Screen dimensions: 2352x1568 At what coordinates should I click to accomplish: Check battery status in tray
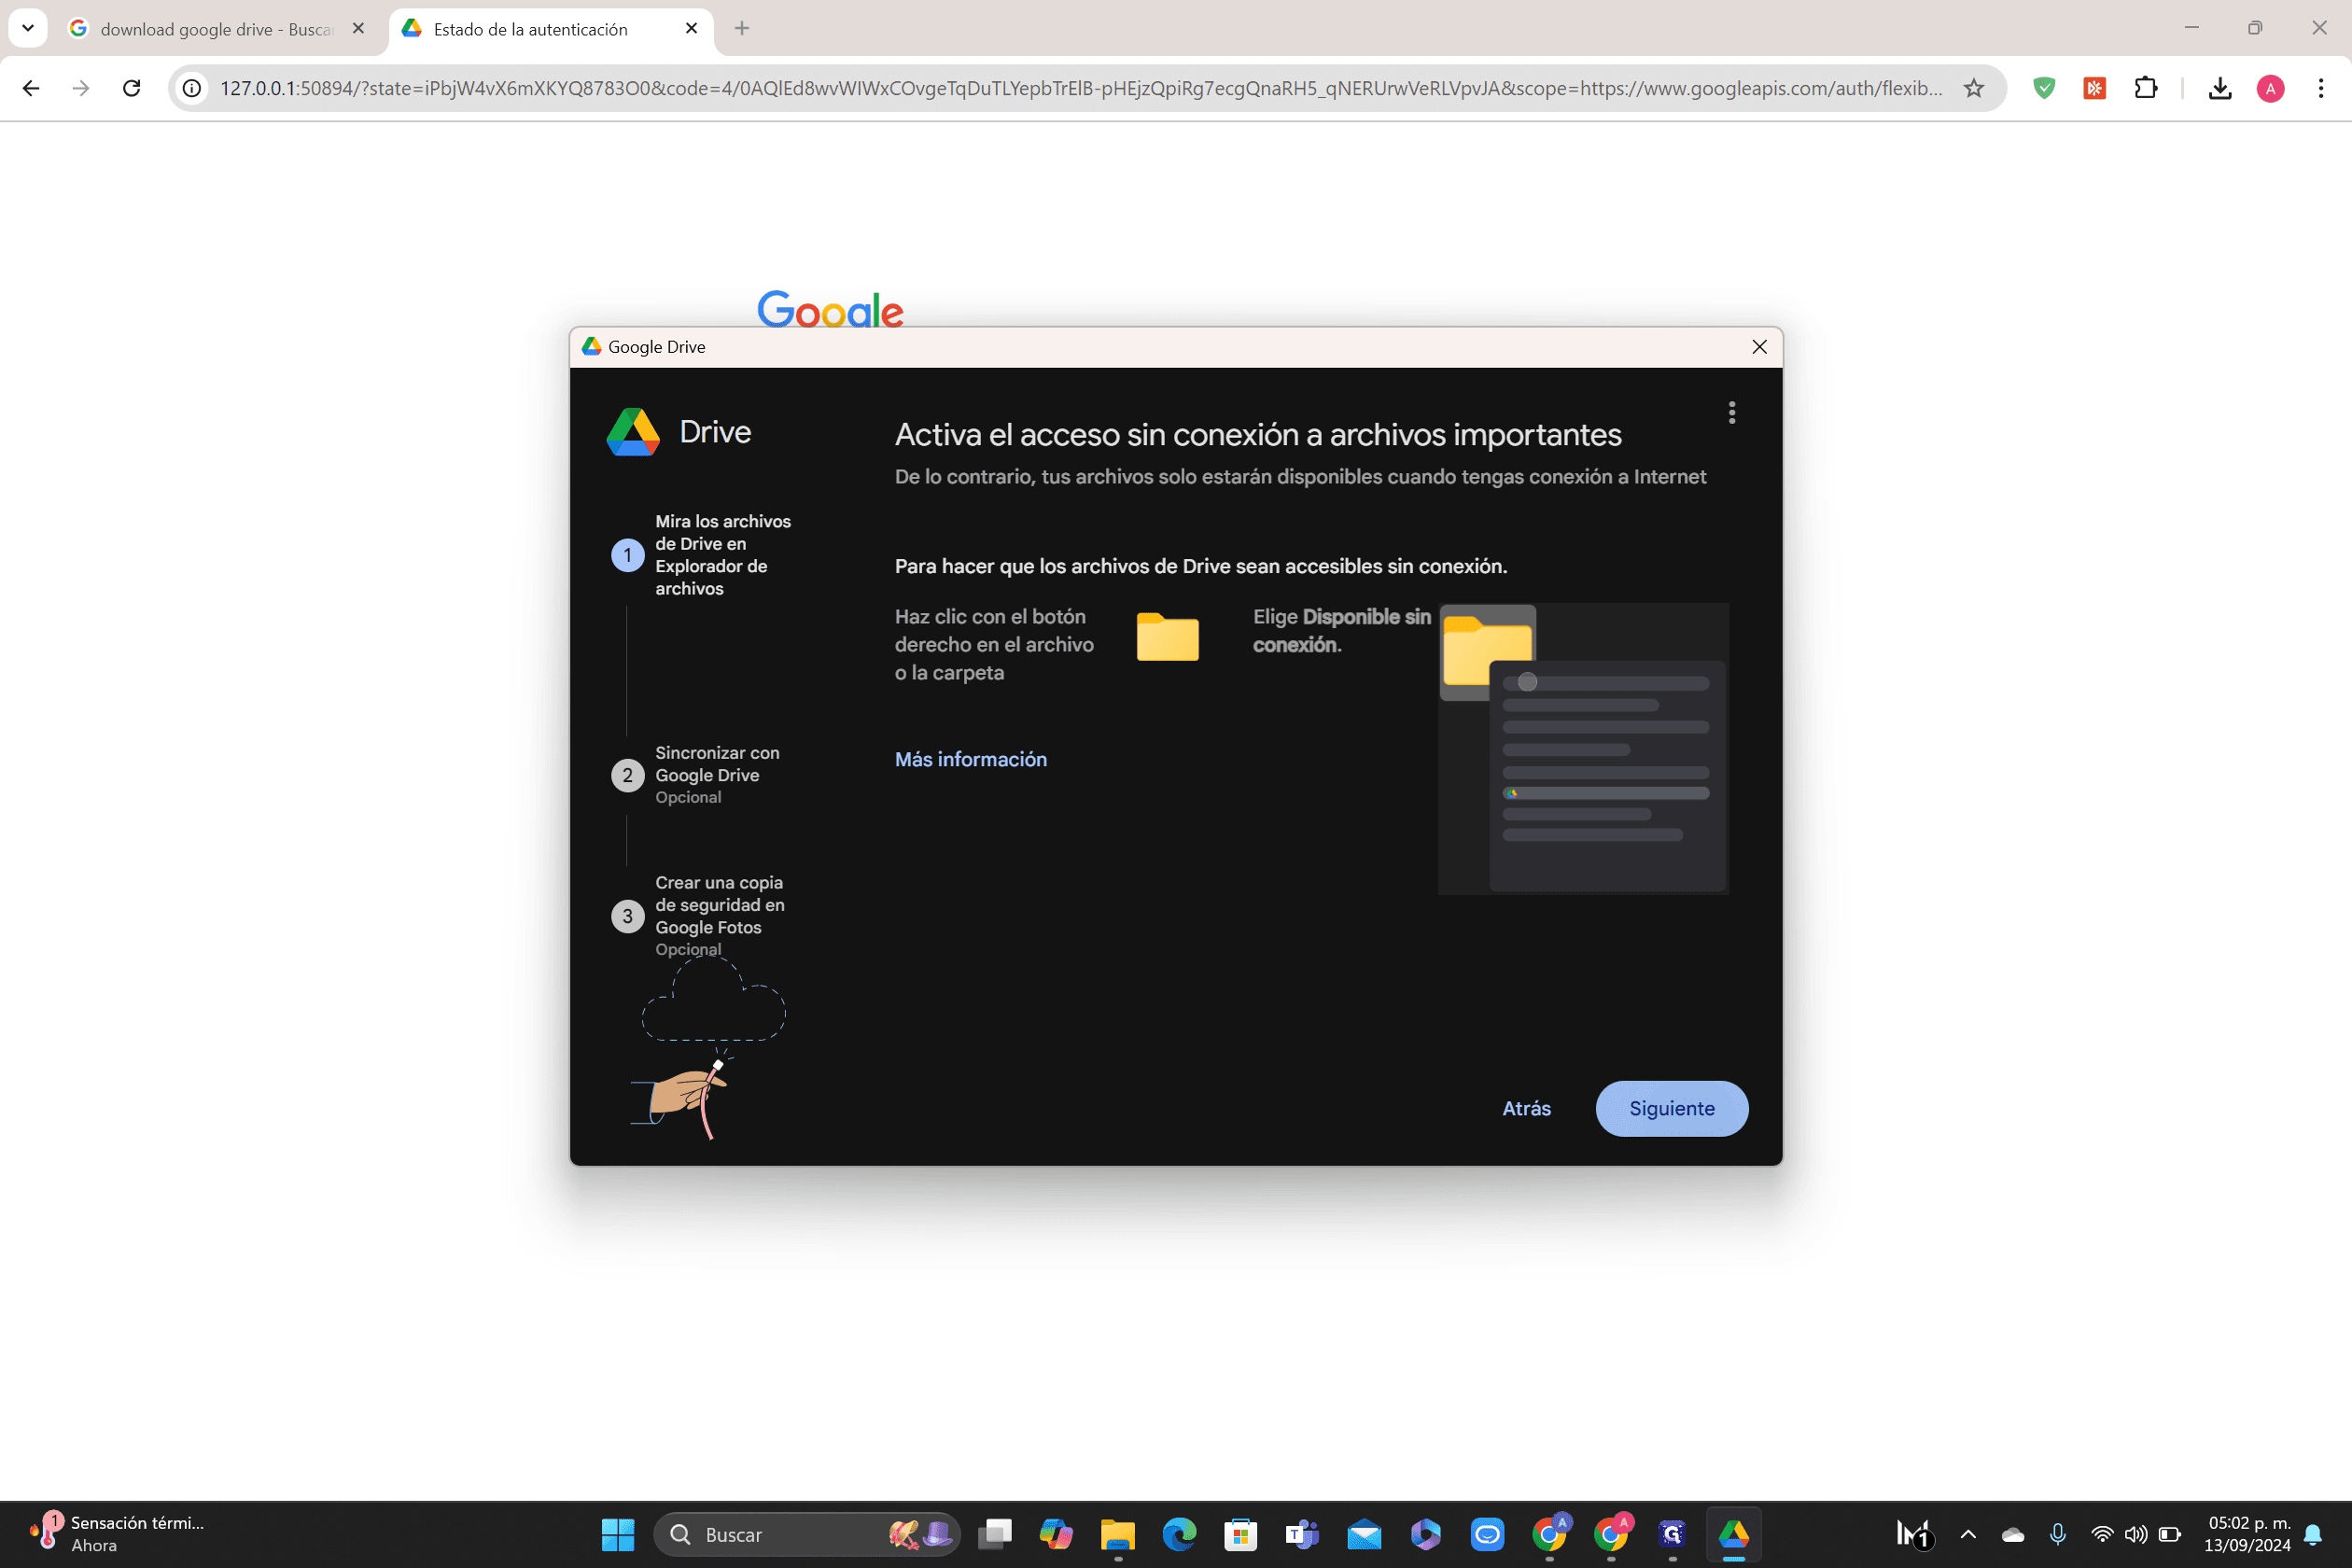[x=2169, y=1534]
